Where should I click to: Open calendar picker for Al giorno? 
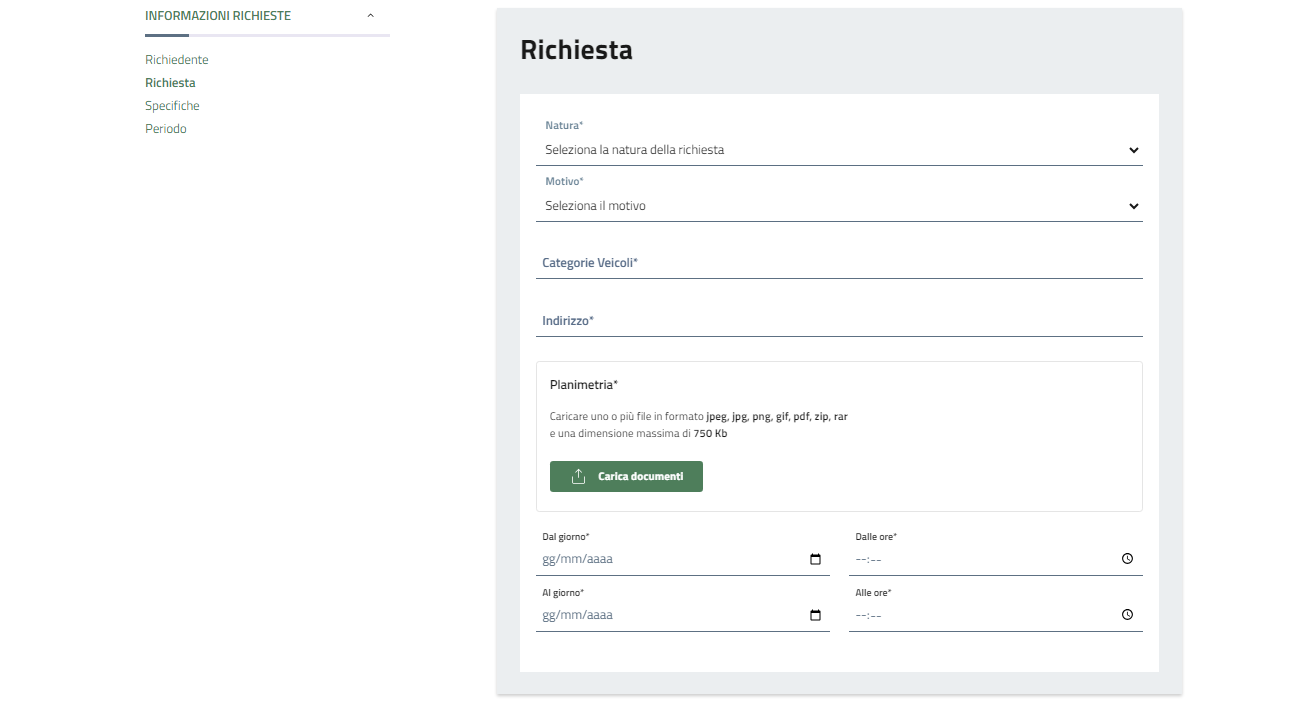tap(815, 615)
